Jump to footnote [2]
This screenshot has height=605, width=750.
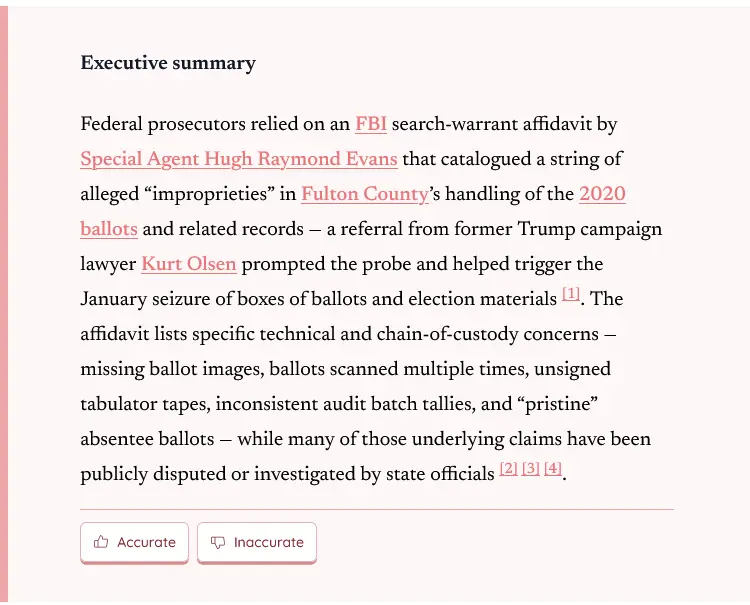[509, 469]
